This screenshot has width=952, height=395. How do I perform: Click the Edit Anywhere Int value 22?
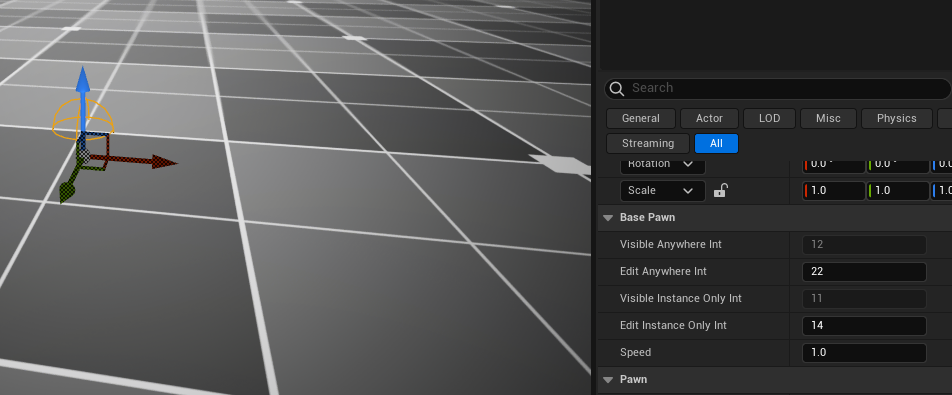[x=864, y=272]
